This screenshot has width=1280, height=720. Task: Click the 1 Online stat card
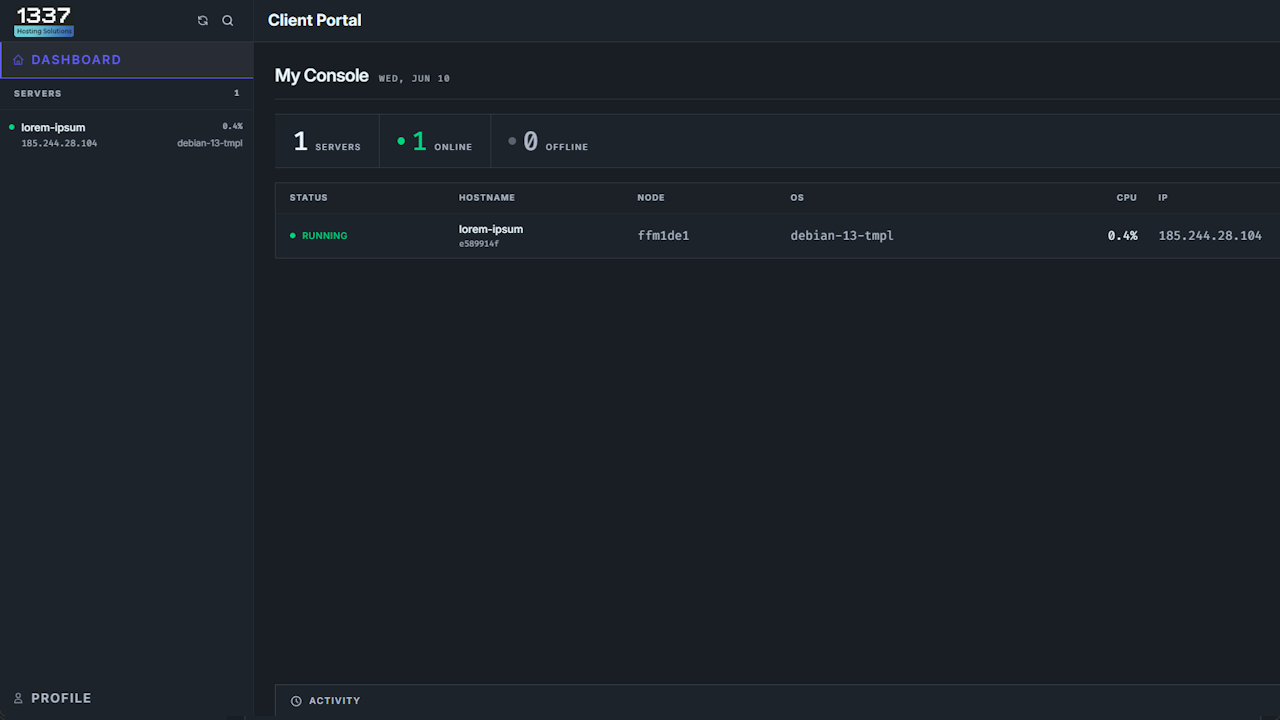click(x=435, y=141)
